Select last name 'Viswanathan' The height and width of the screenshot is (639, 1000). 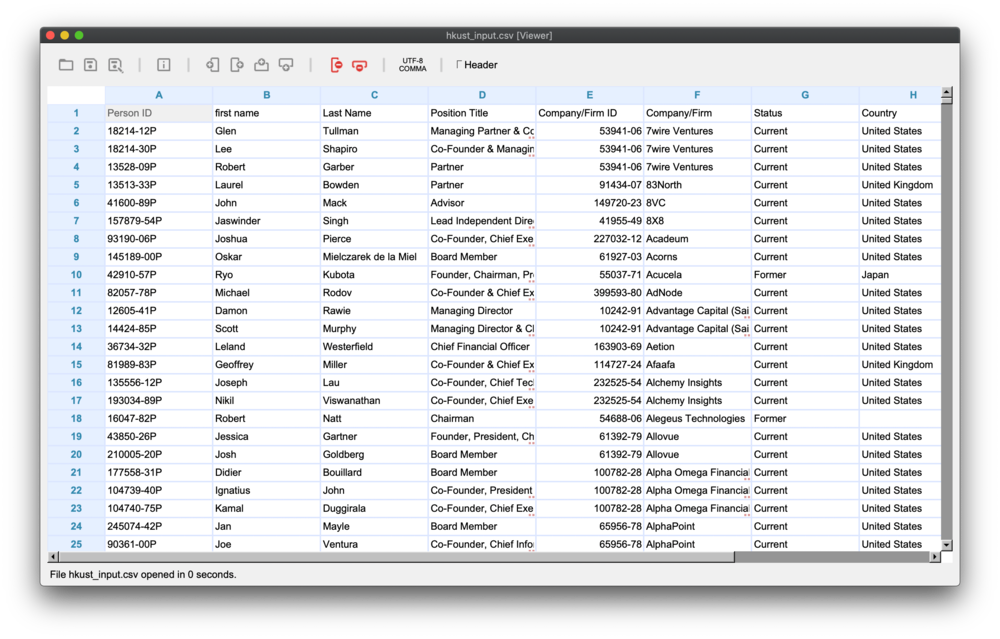[x=374, y=401]
